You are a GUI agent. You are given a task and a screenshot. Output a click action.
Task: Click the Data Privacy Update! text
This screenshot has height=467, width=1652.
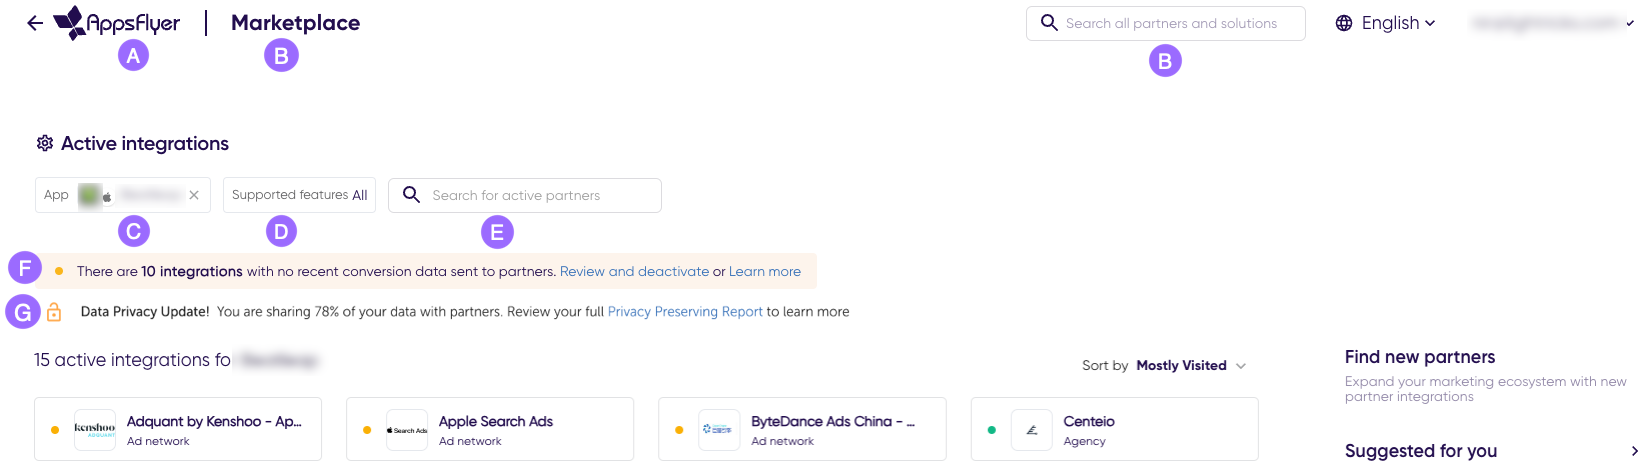(x=145, y=312)
